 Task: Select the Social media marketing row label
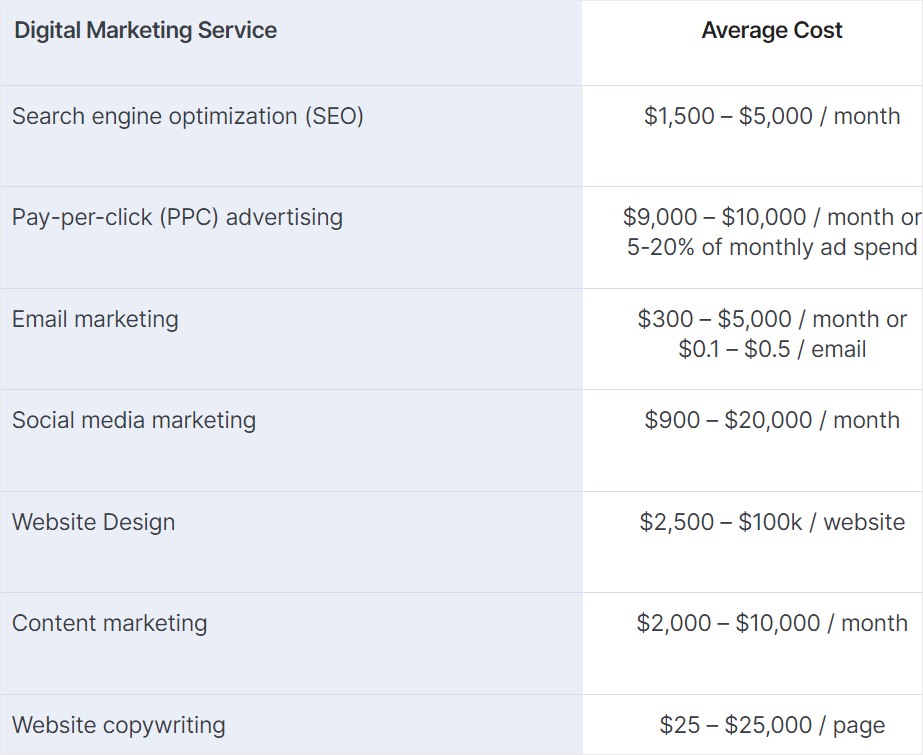pos(134,421)
